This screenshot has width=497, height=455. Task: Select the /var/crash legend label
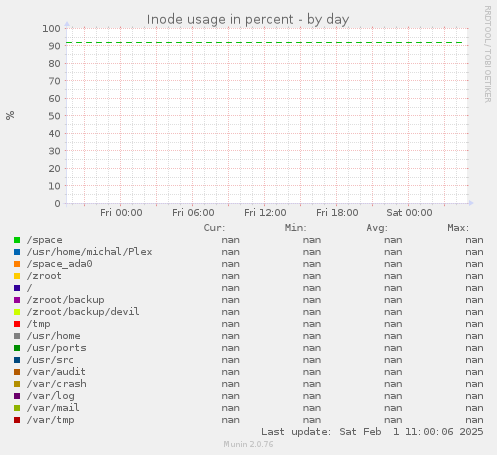[x=56, y=384]
